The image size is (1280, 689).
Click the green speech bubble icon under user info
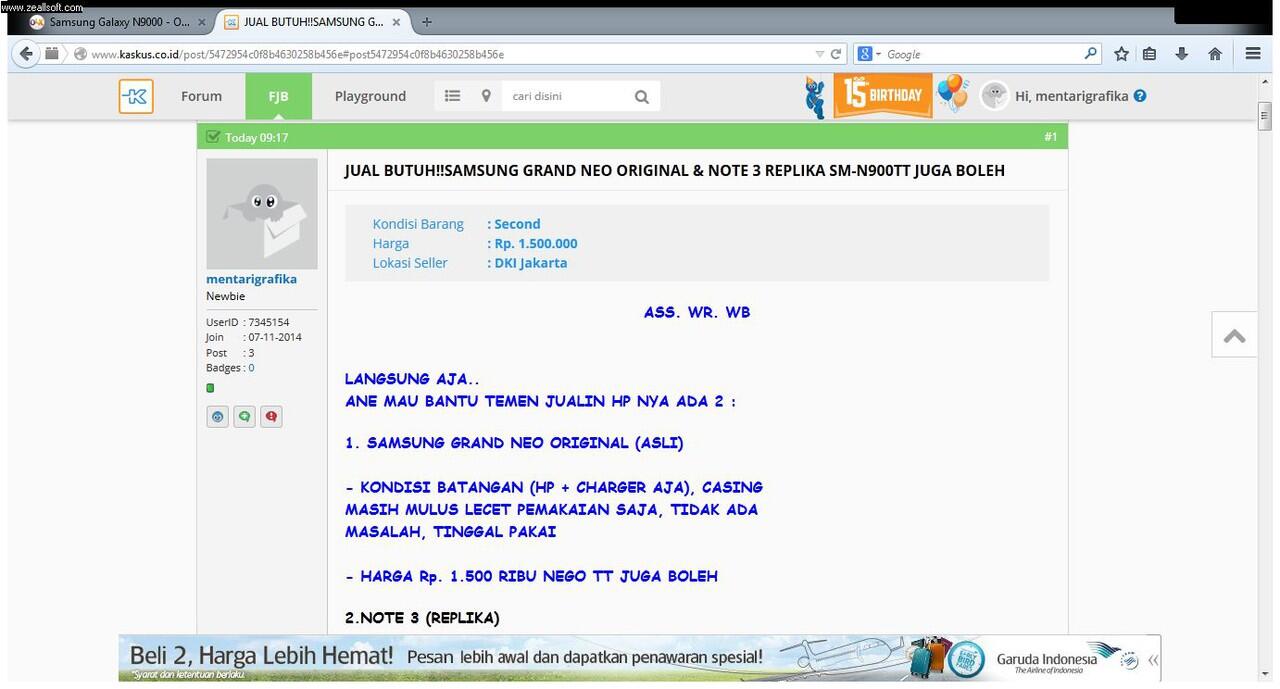coord(244,417)
